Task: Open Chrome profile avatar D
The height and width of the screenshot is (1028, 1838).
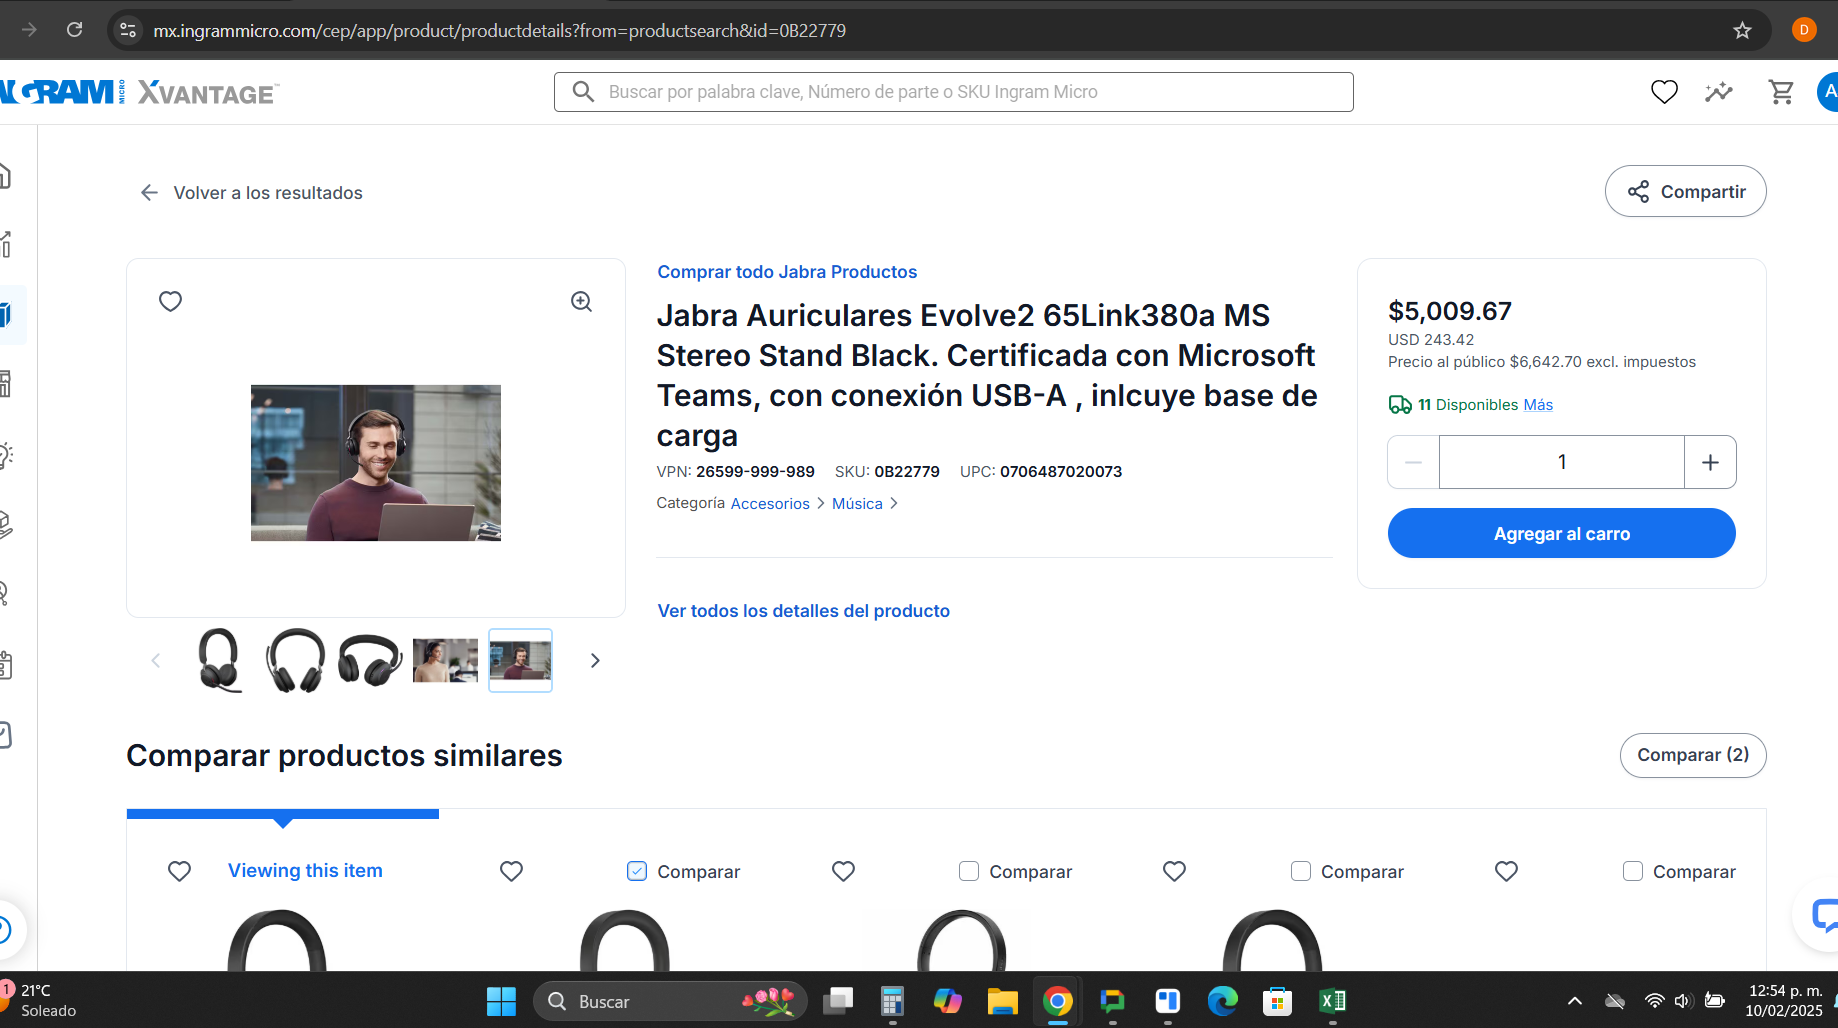Action: coord(1804,30)
